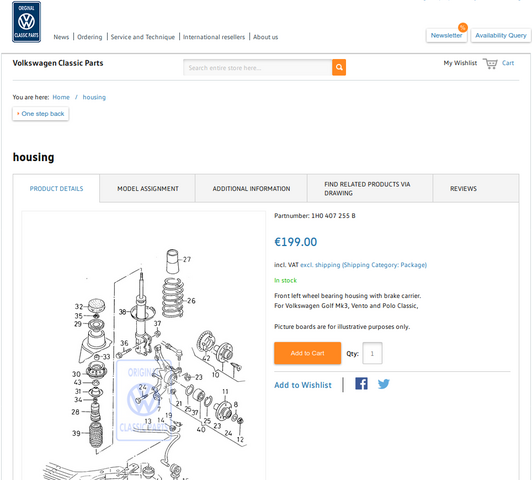Open the Service and Technique menu

coord(142,37)
